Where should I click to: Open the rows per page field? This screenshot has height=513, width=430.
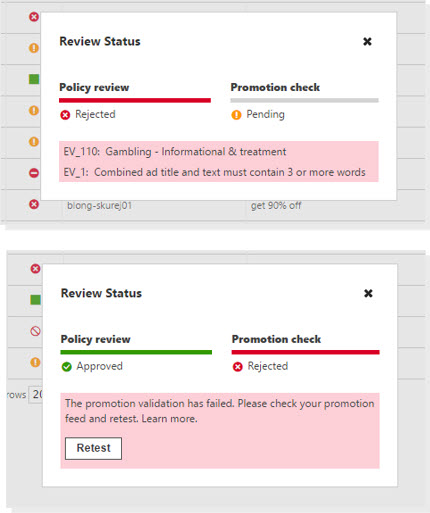(36, 395)
